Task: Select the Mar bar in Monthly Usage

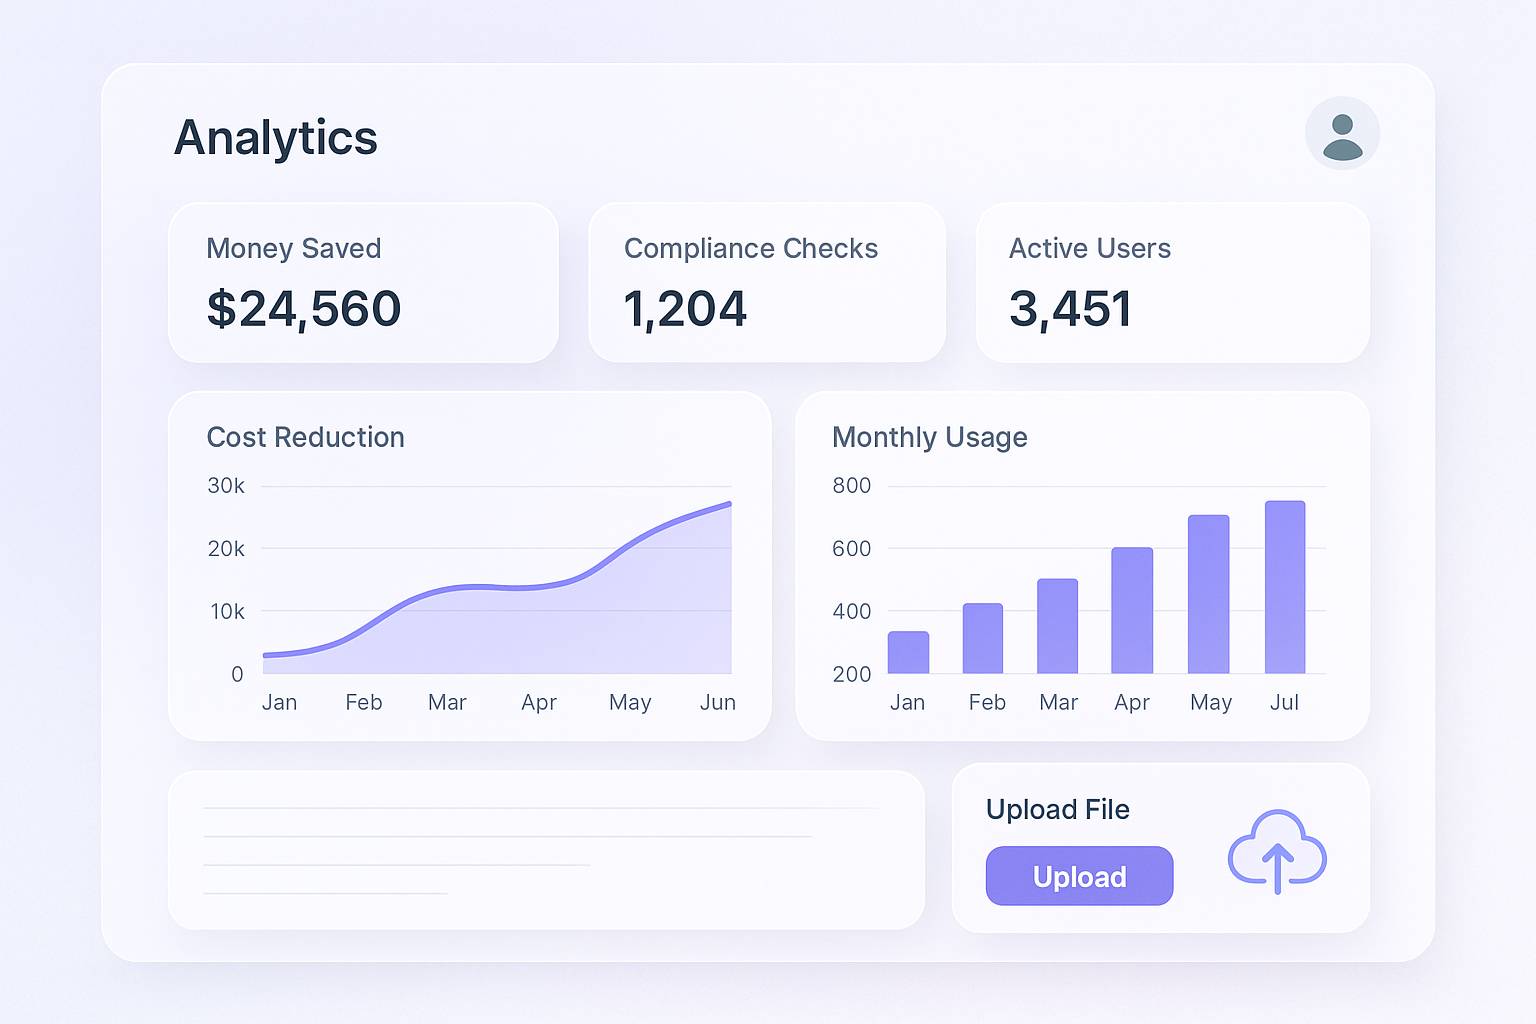Action: [x=1058, y=628]
